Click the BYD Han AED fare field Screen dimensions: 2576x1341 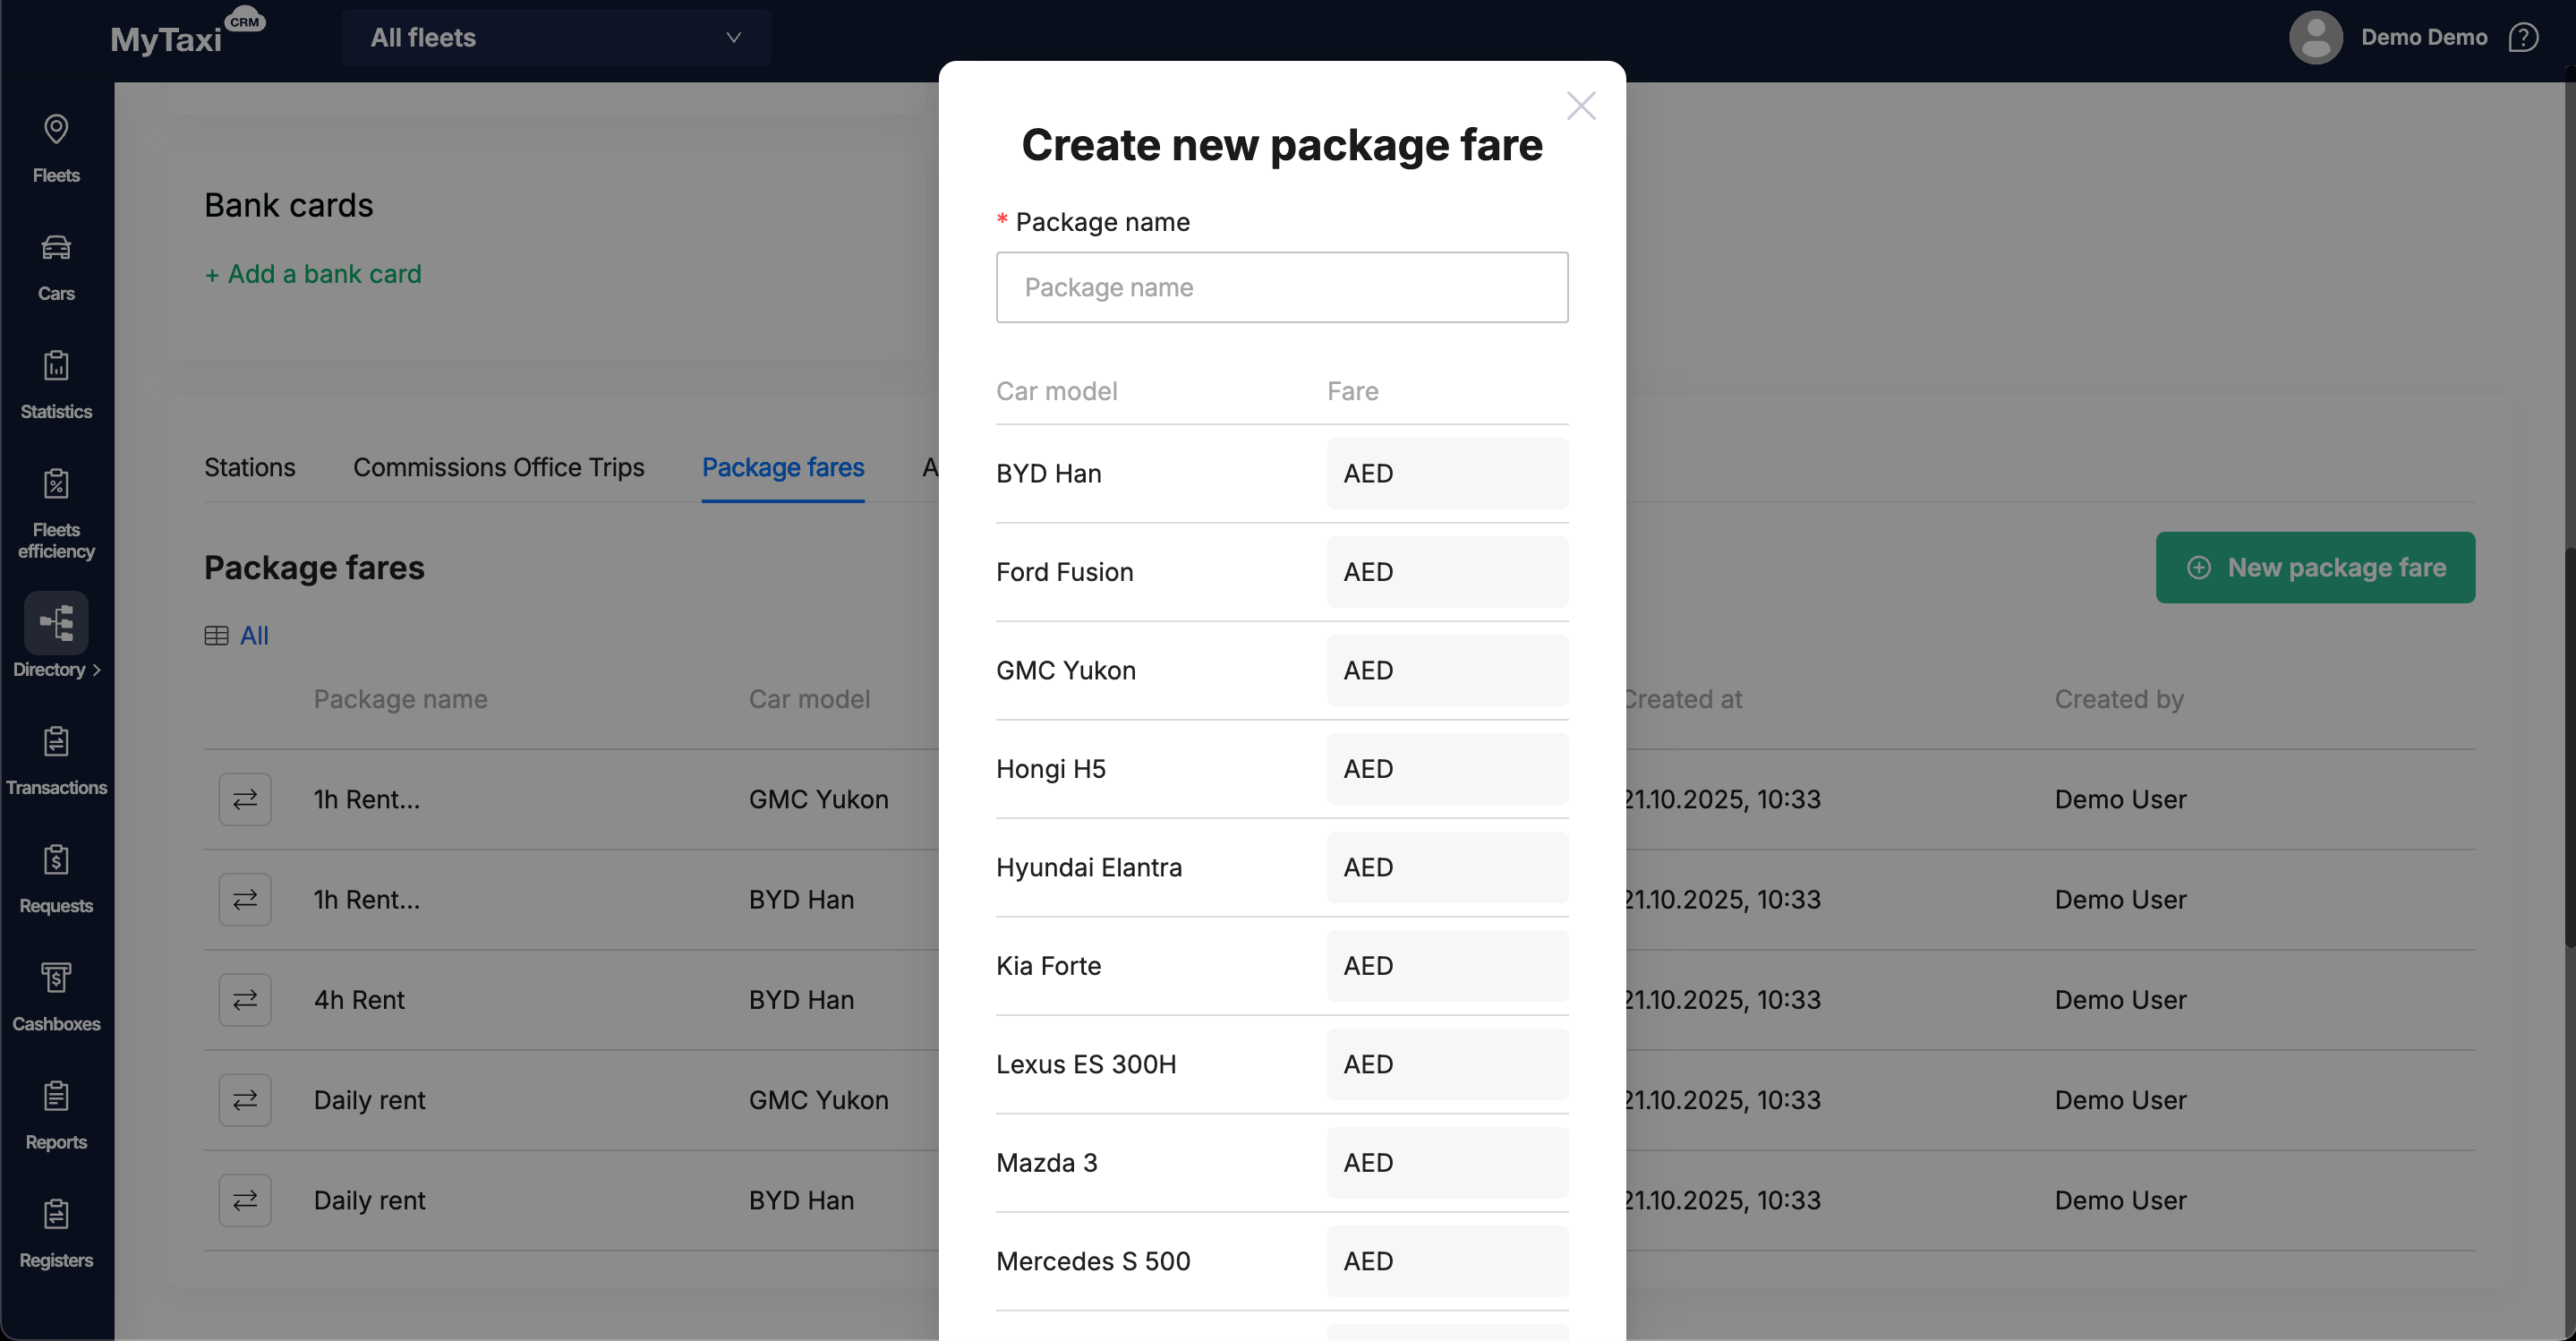pos(1447,473)
